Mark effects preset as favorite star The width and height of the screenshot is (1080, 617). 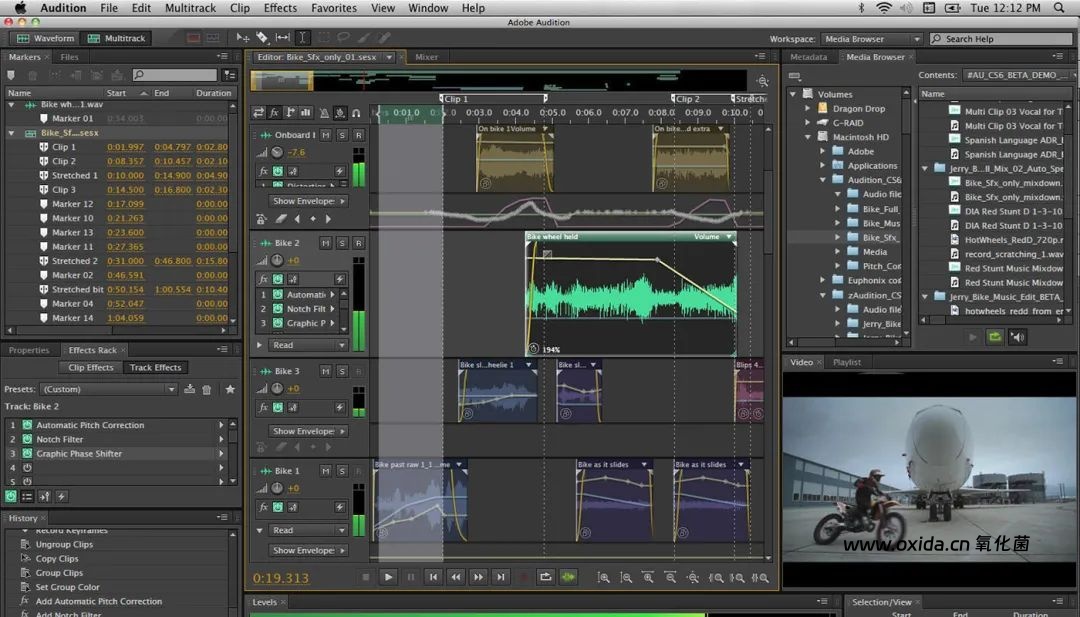pos(230,389)
